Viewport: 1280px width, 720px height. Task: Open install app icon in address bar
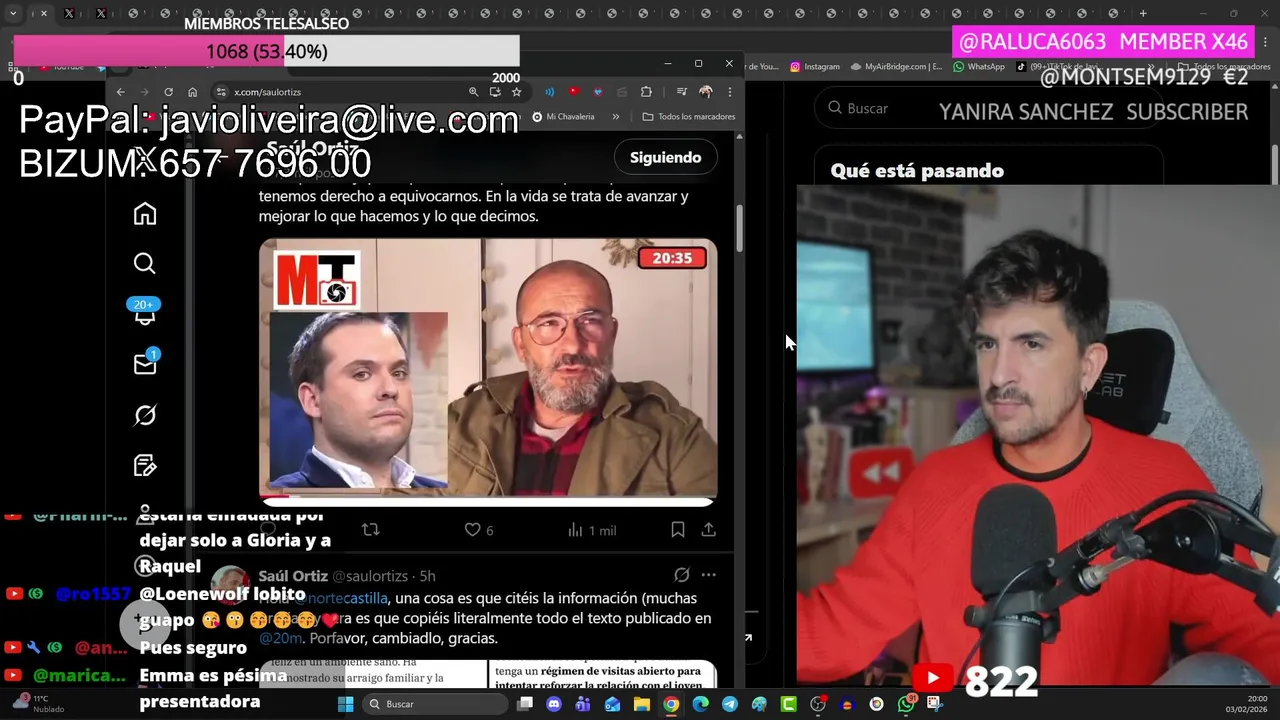(x=495, y=92)
